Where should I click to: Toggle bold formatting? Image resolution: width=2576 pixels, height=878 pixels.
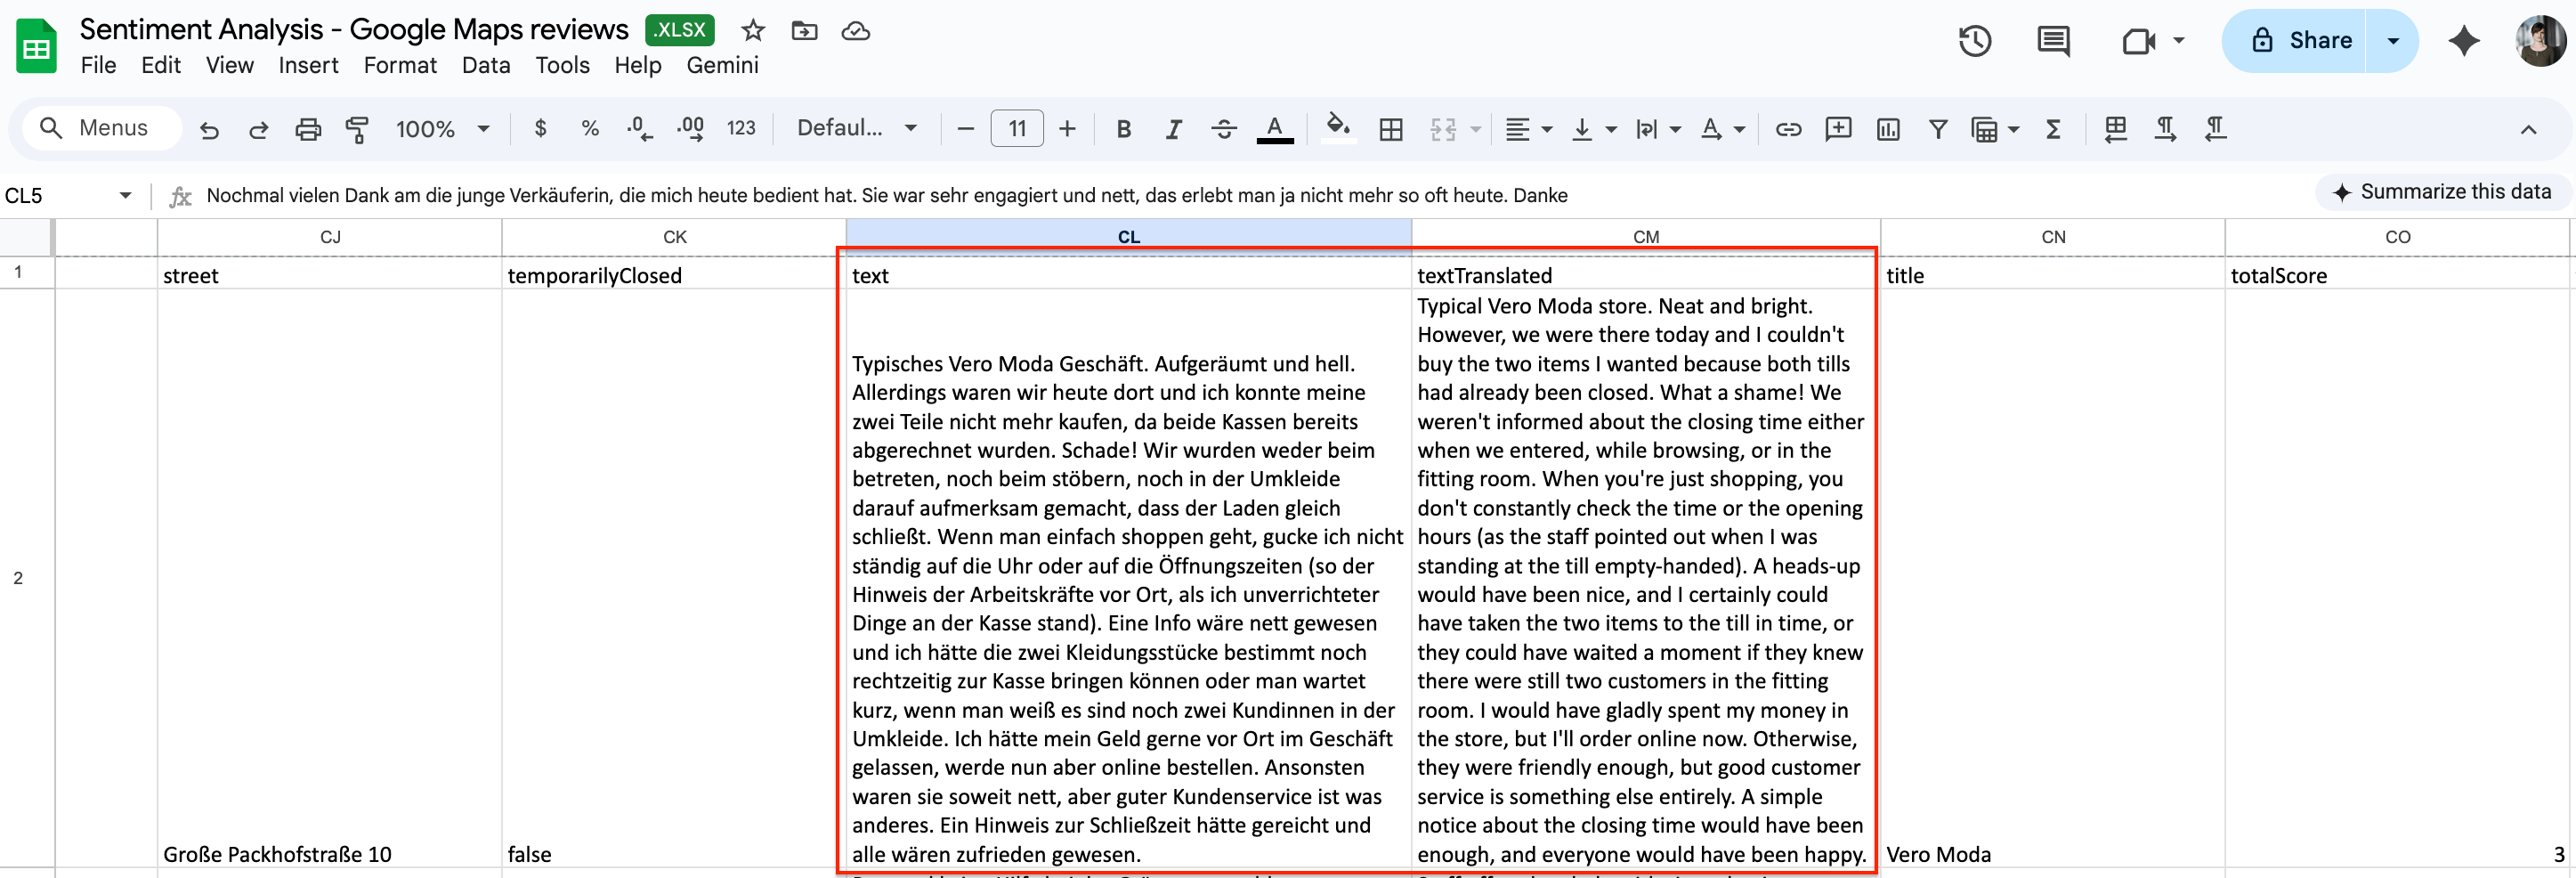point(1123,128)
